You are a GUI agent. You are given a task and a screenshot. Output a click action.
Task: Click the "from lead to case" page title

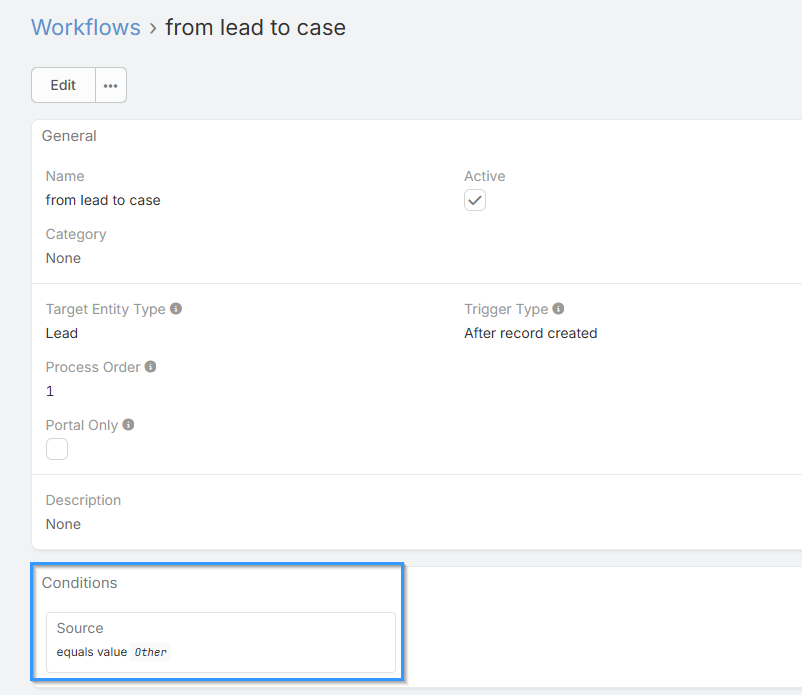coord(255,27)
